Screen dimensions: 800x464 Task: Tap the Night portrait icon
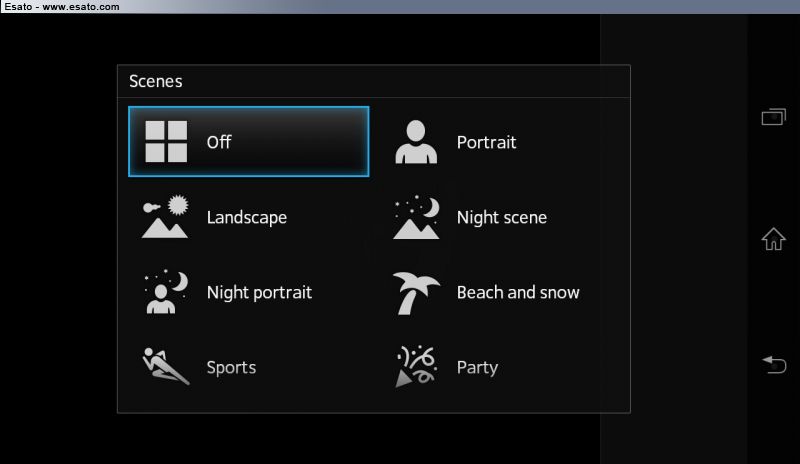coord(166,291)
